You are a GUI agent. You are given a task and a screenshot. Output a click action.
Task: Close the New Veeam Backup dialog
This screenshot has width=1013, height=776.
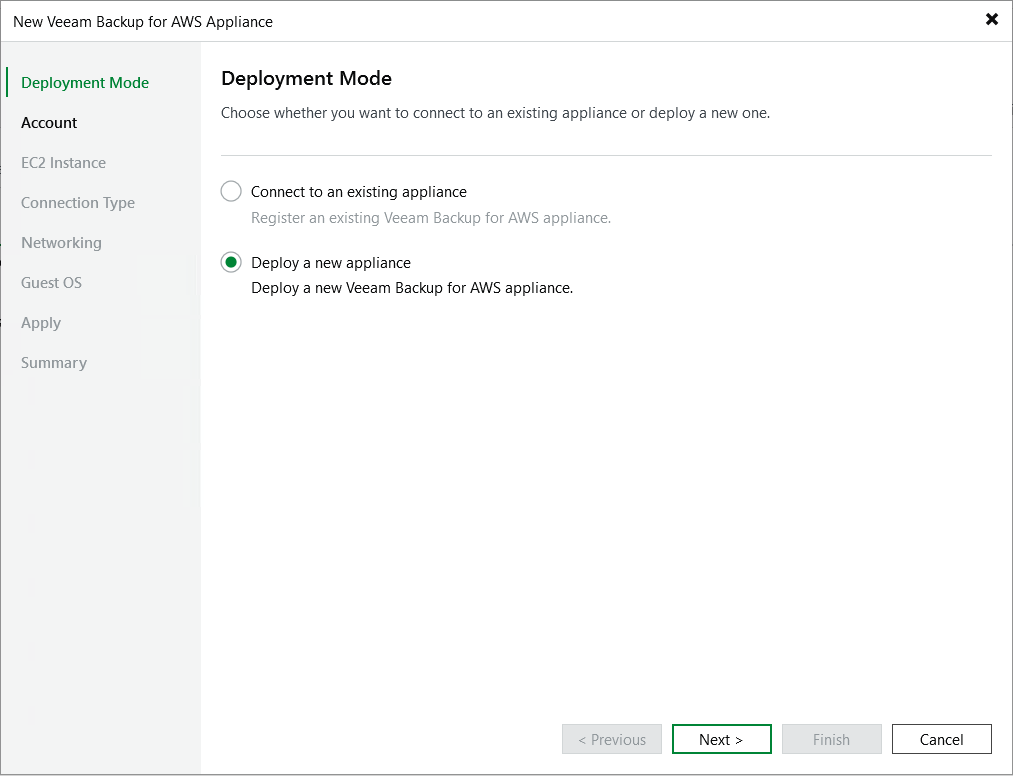click(991, 19)
